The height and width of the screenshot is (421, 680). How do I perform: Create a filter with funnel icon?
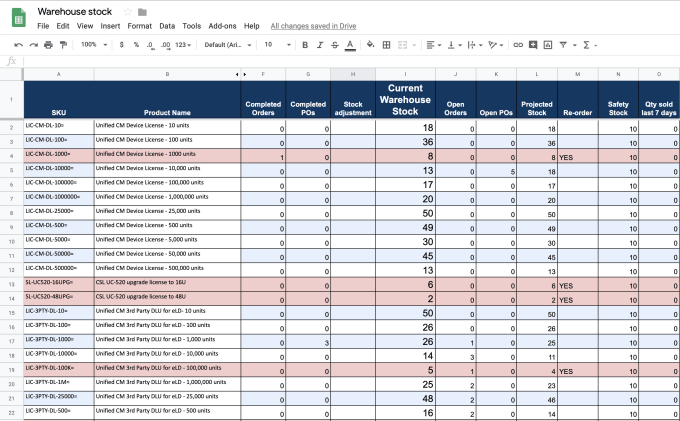point(563,45)
